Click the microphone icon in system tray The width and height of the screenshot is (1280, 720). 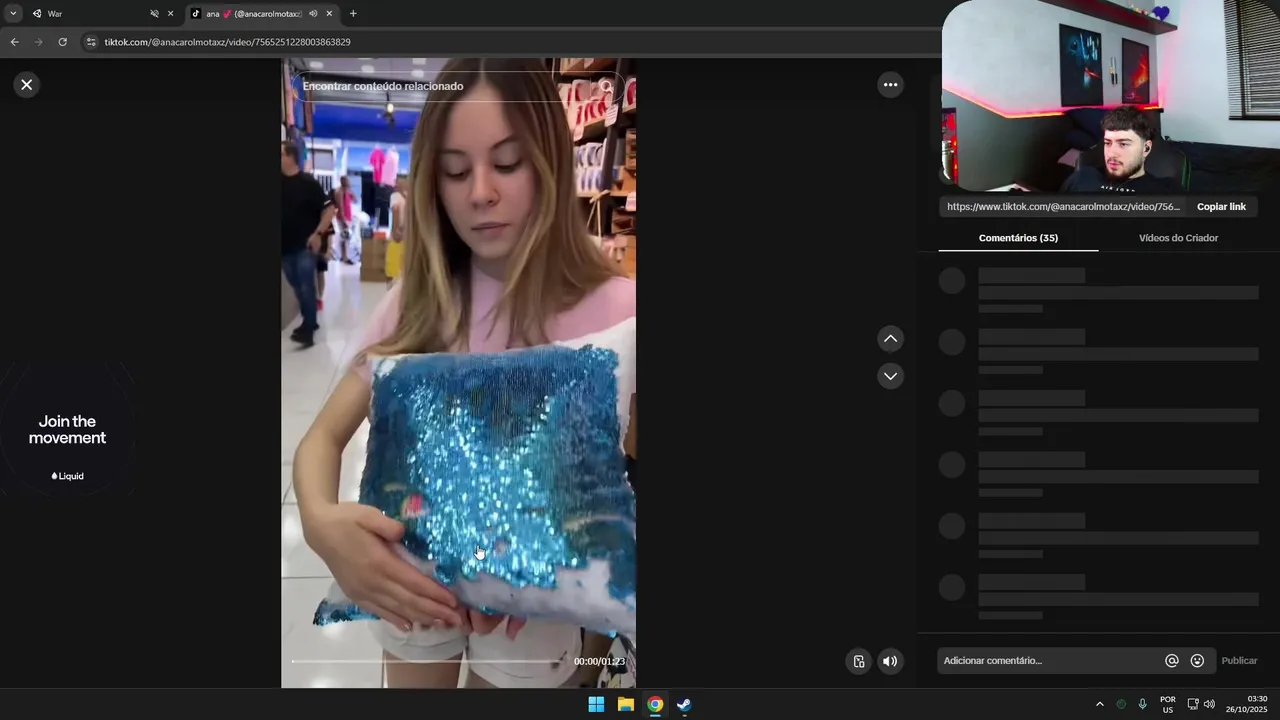pyautogui.click(x=1143, y=704)
